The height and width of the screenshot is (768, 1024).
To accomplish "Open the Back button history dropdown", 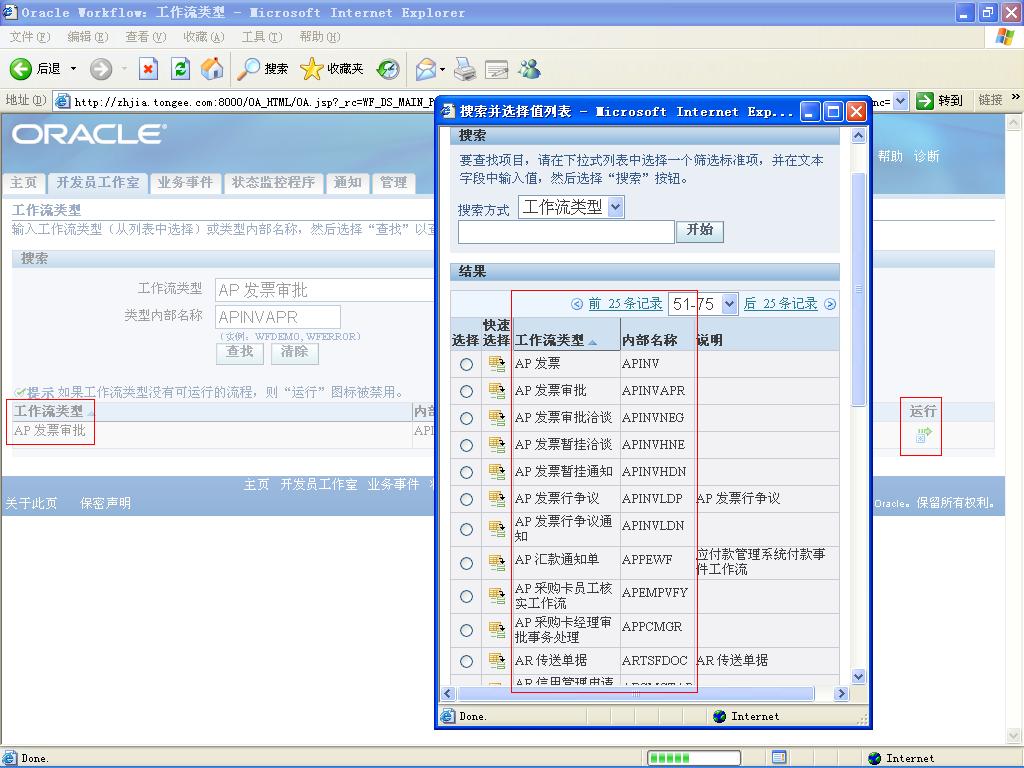I will click(x=73, y=69).
